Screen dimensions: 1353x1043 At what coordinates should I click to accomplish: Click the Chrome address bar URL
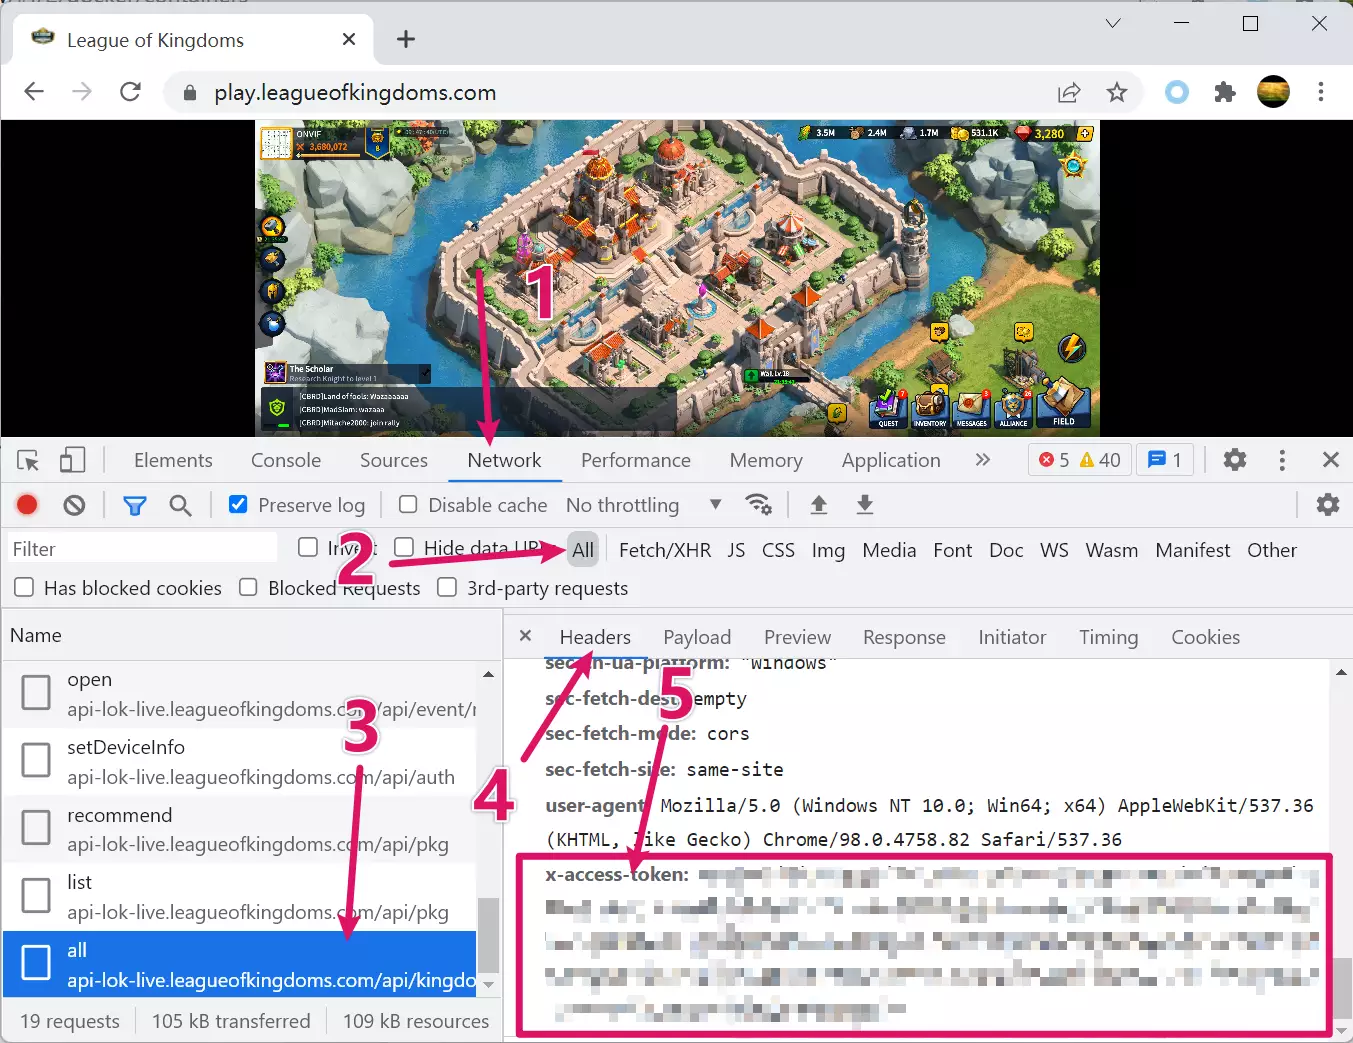(355, 92)
